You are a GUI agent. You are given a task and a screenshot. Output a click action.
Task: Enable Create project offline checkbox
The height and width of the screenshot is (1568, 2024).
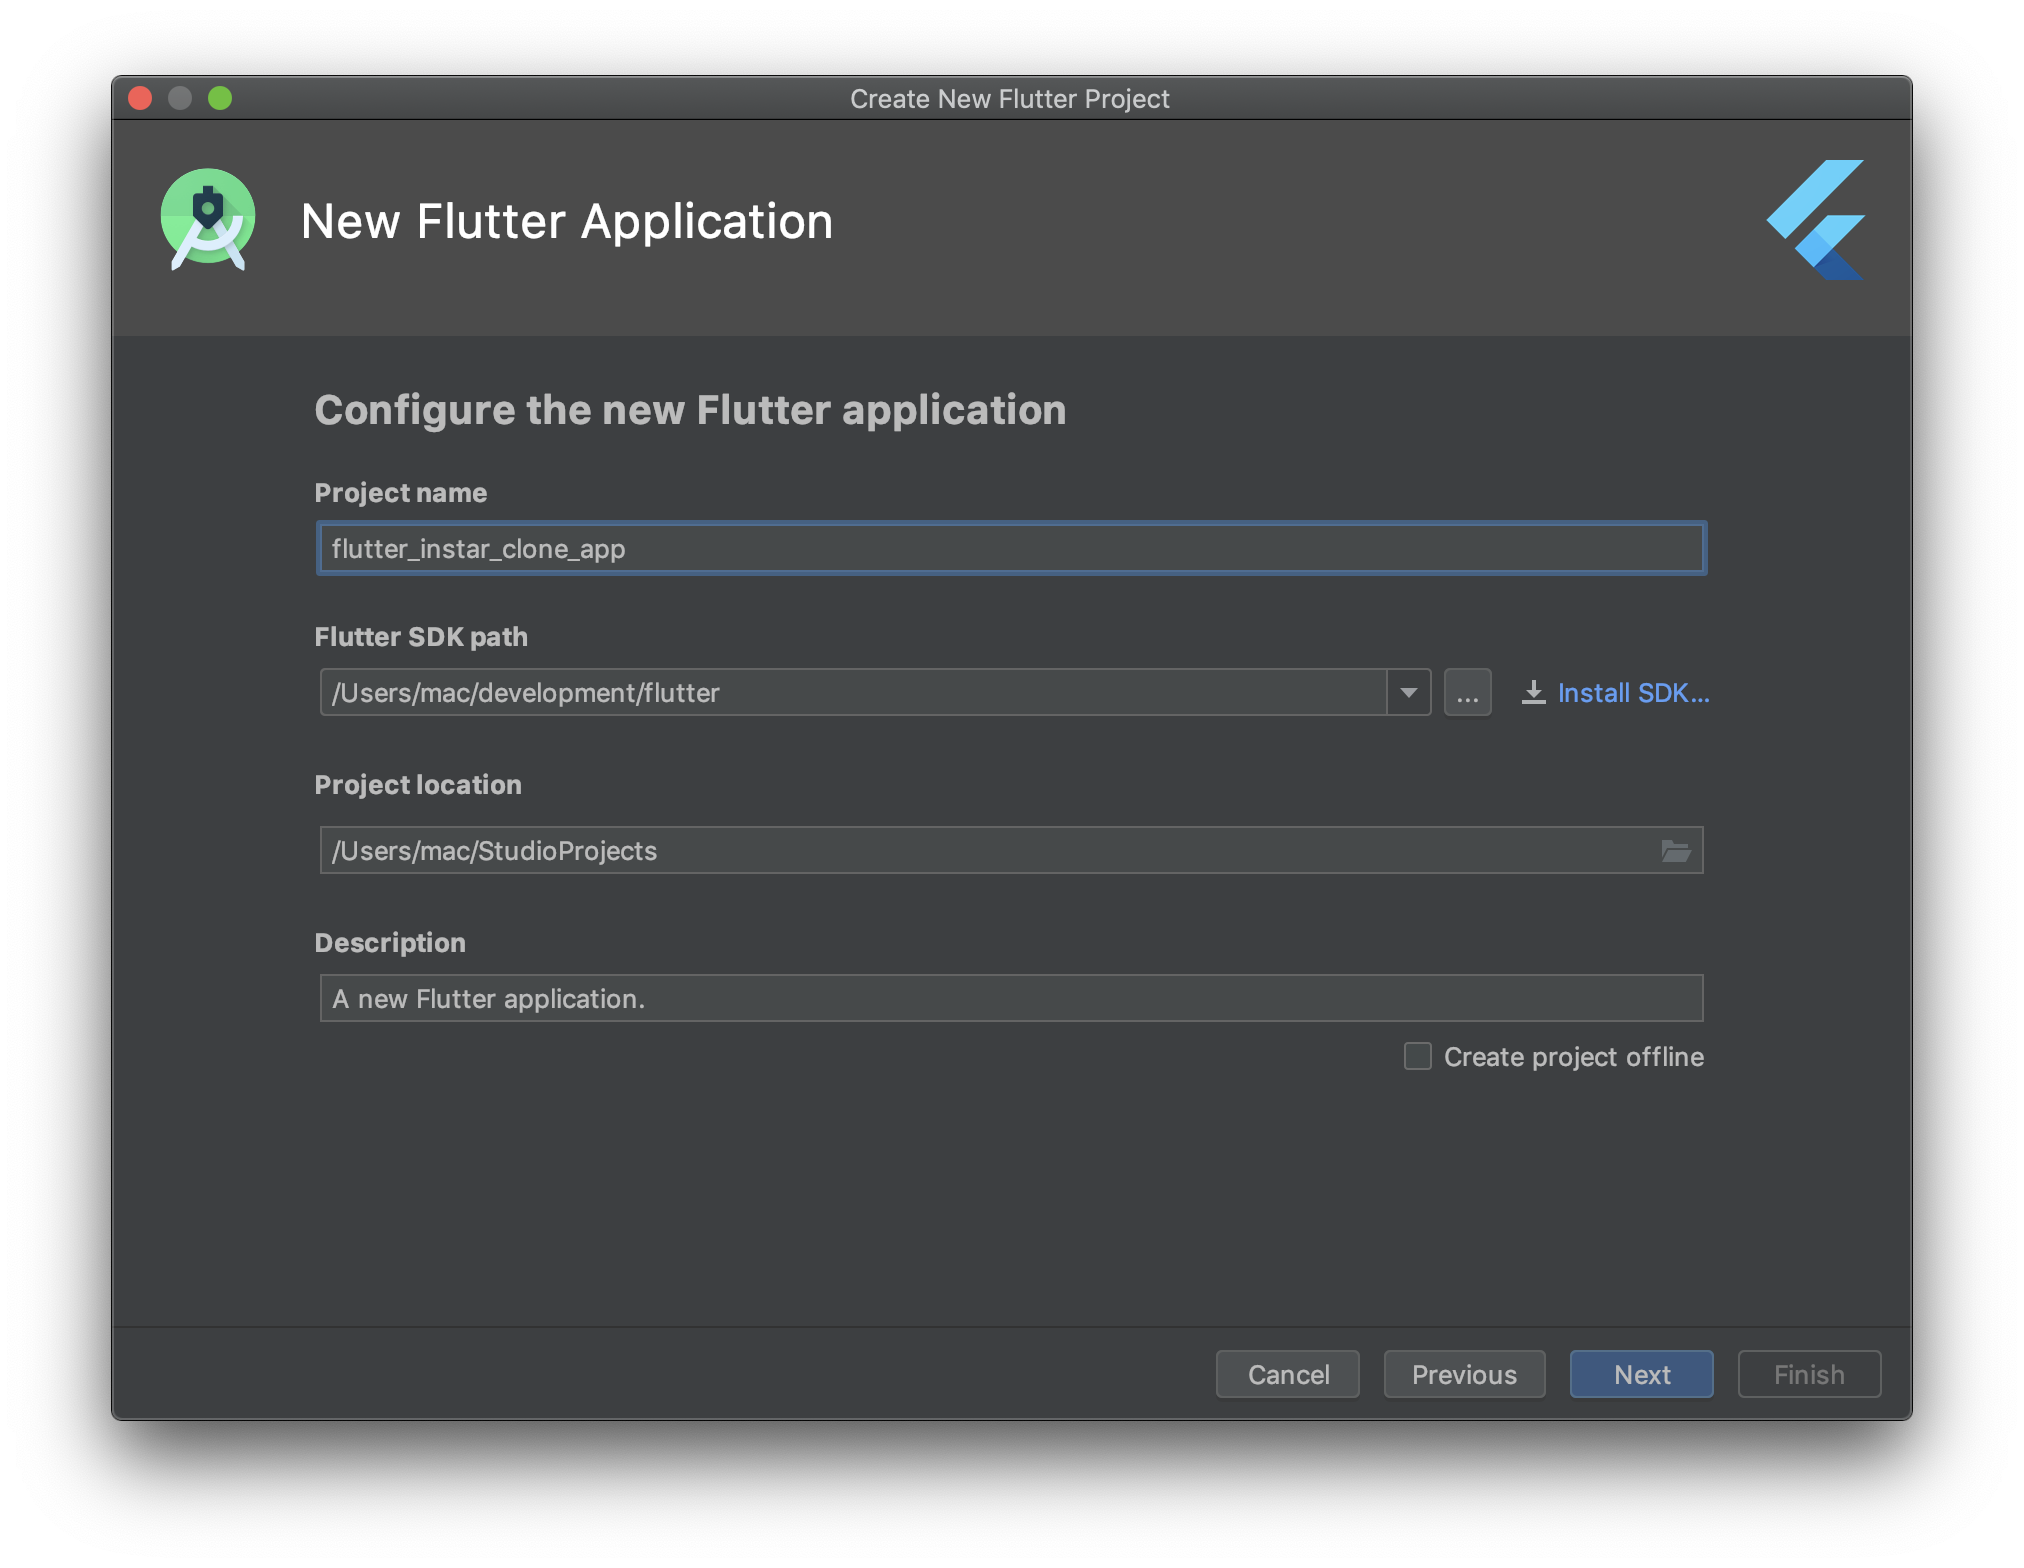1417,1056
